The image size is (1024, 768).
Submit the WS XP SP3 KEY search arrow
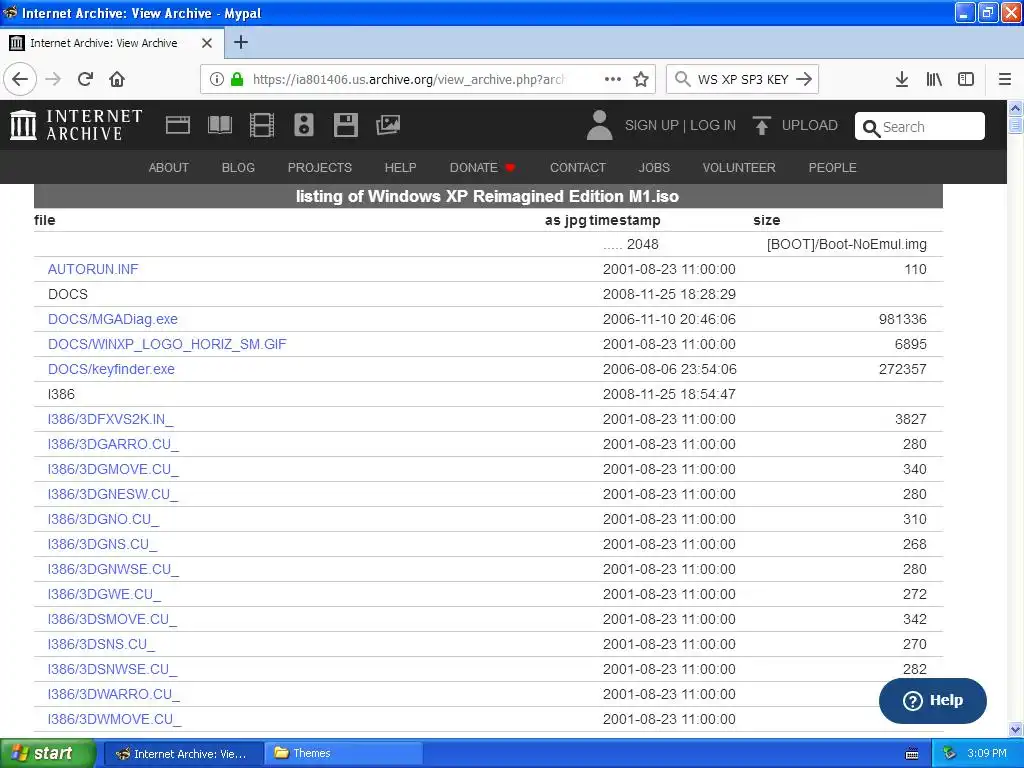point(805,79)
